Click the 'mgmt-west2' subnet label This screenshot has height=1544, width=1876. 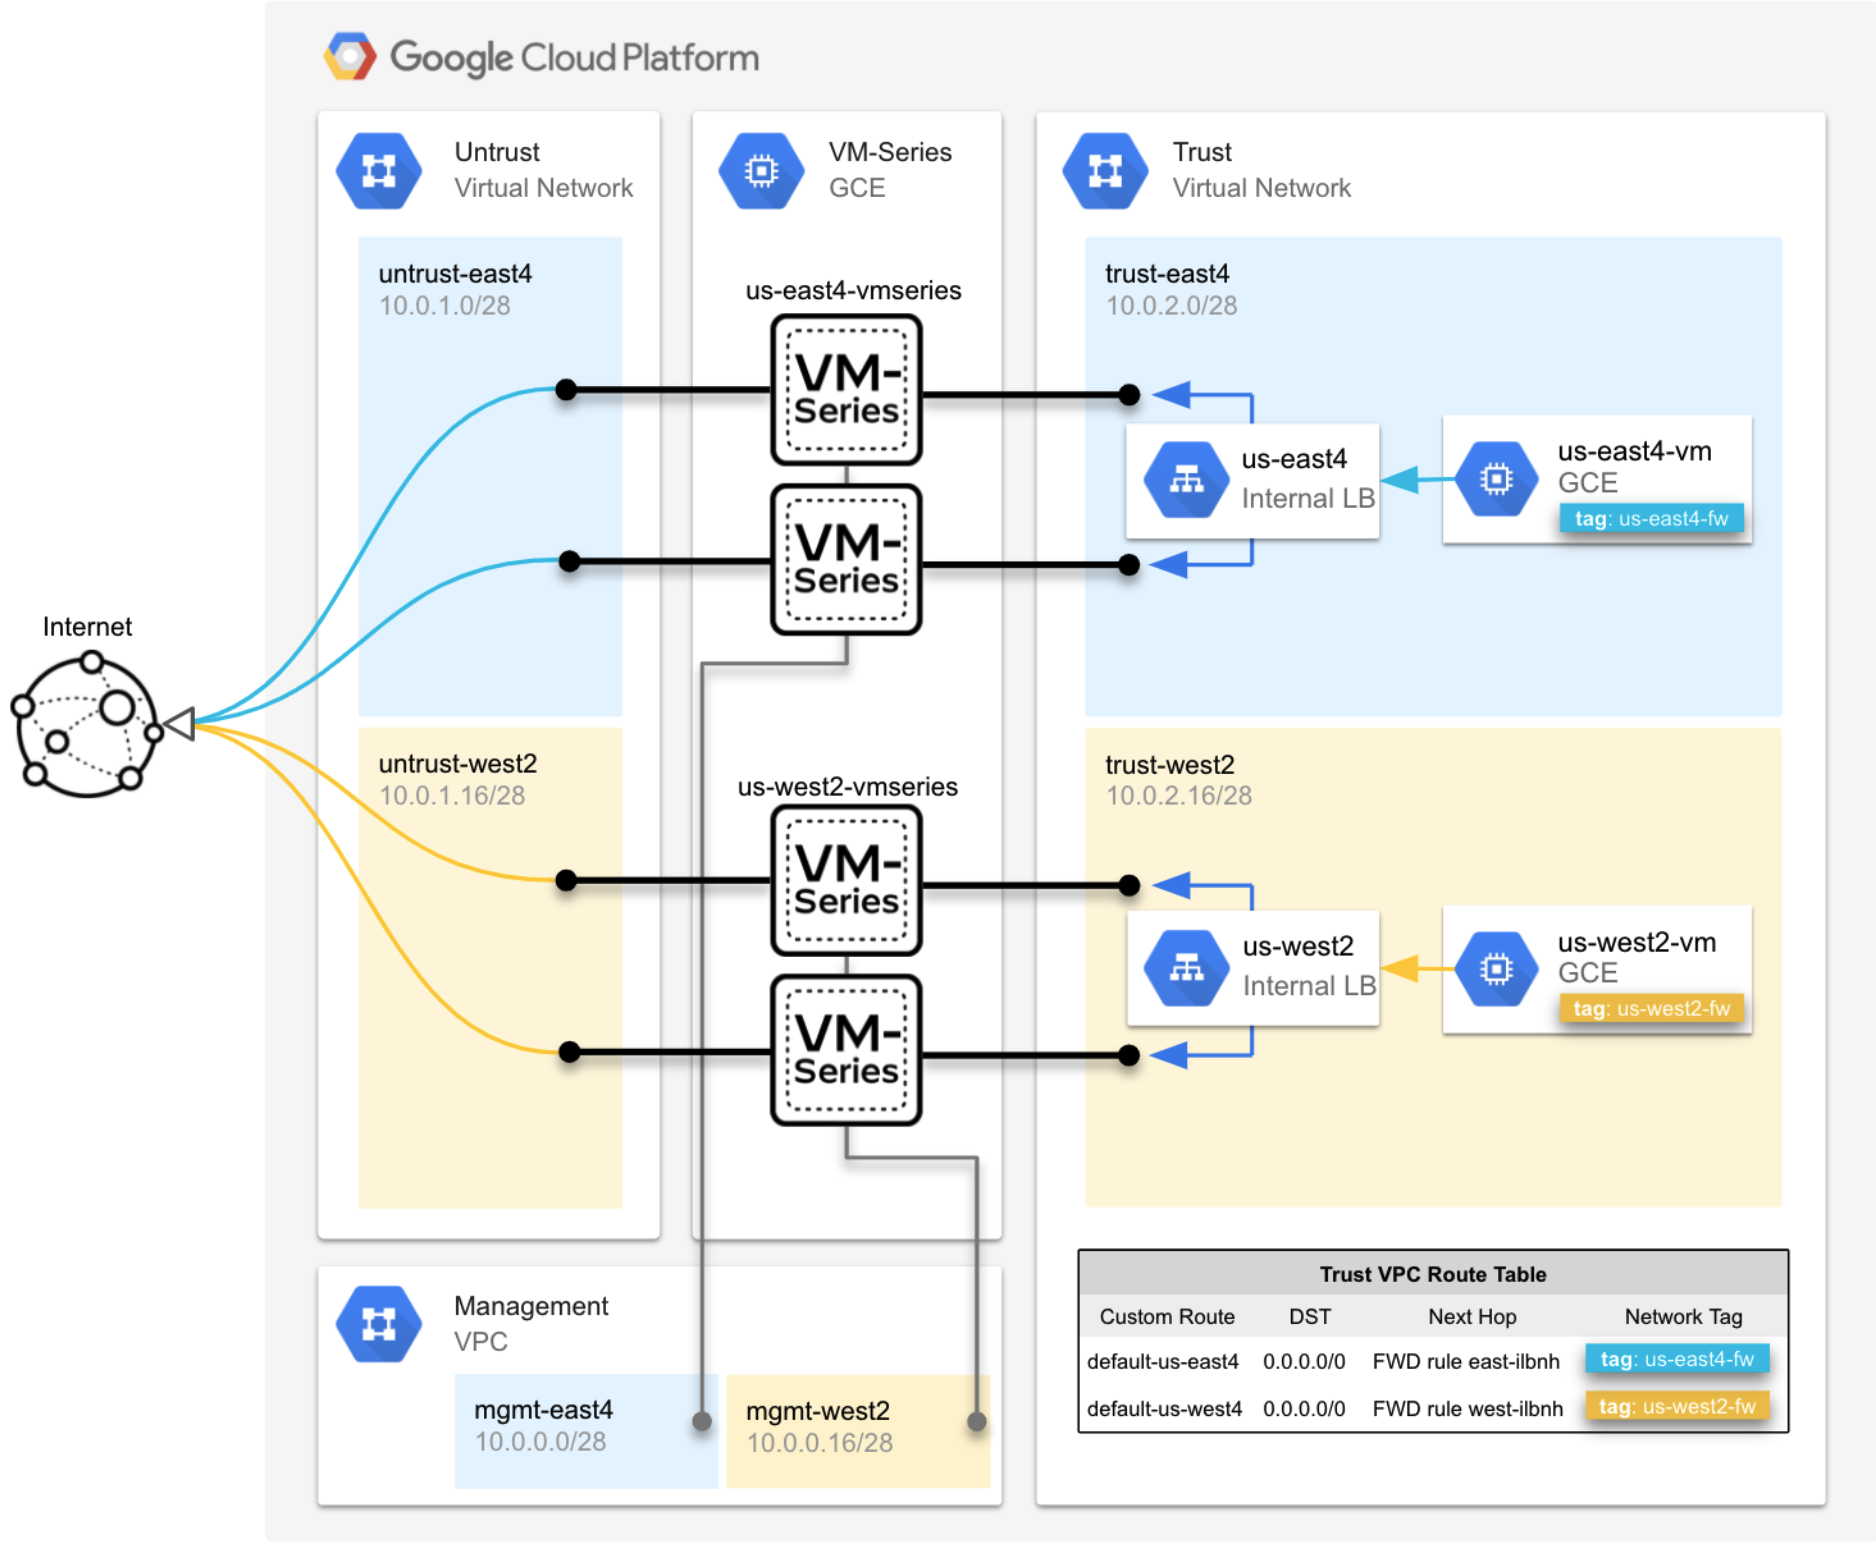coord(817,1410)
